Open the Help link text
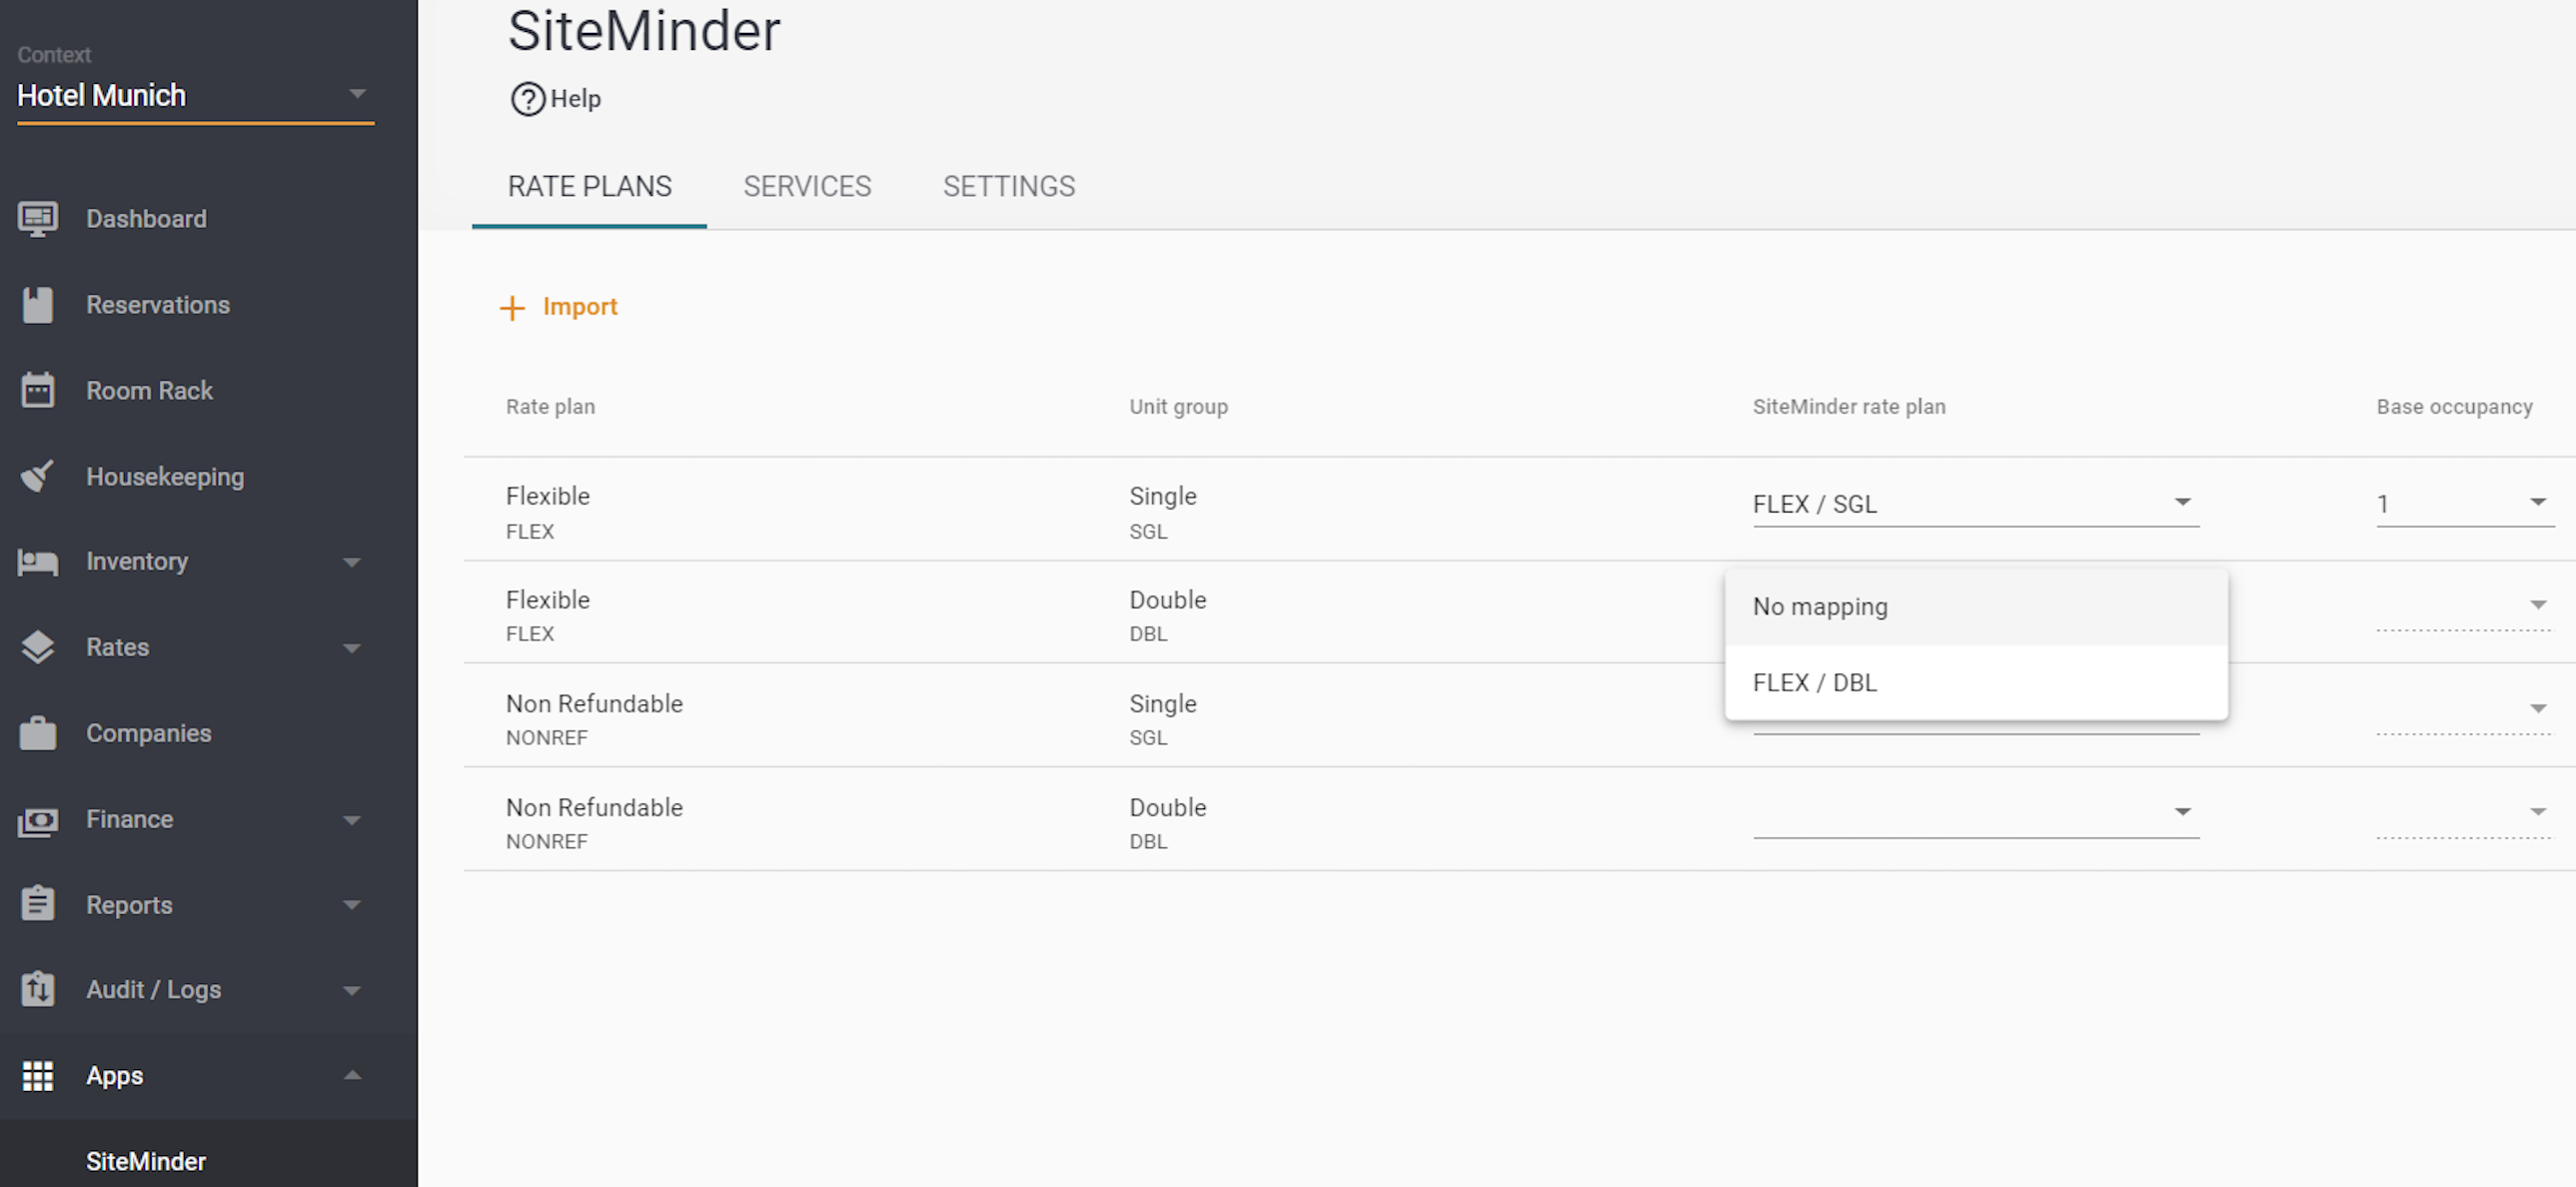Viewport: 2576px width, 1187px height. [576, 99]
